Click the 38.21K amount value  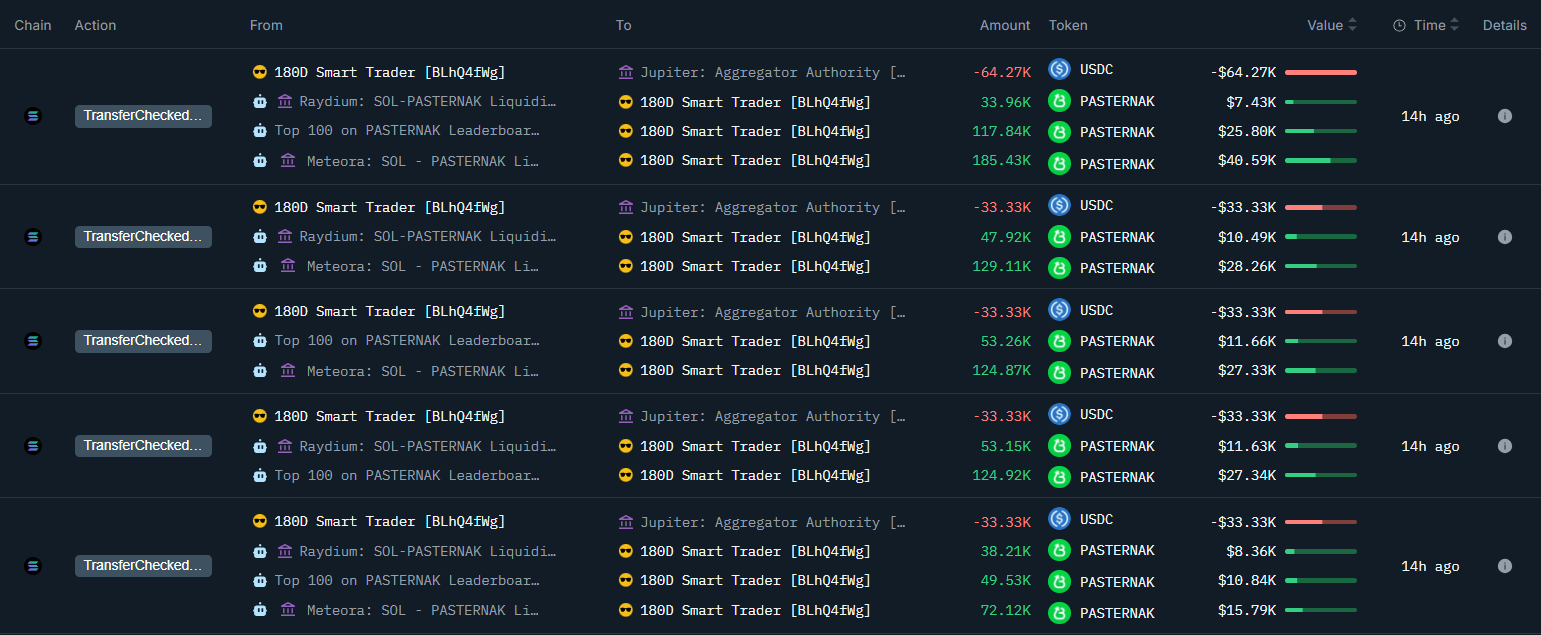[x=1005, y=551]
